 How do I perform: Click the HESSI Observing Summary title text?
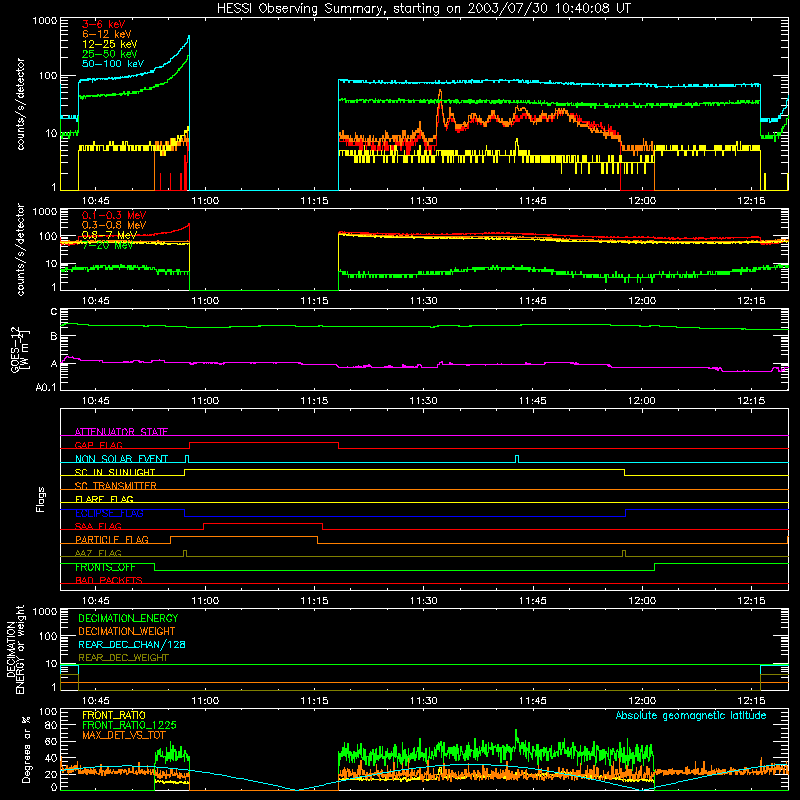(423, 9)
